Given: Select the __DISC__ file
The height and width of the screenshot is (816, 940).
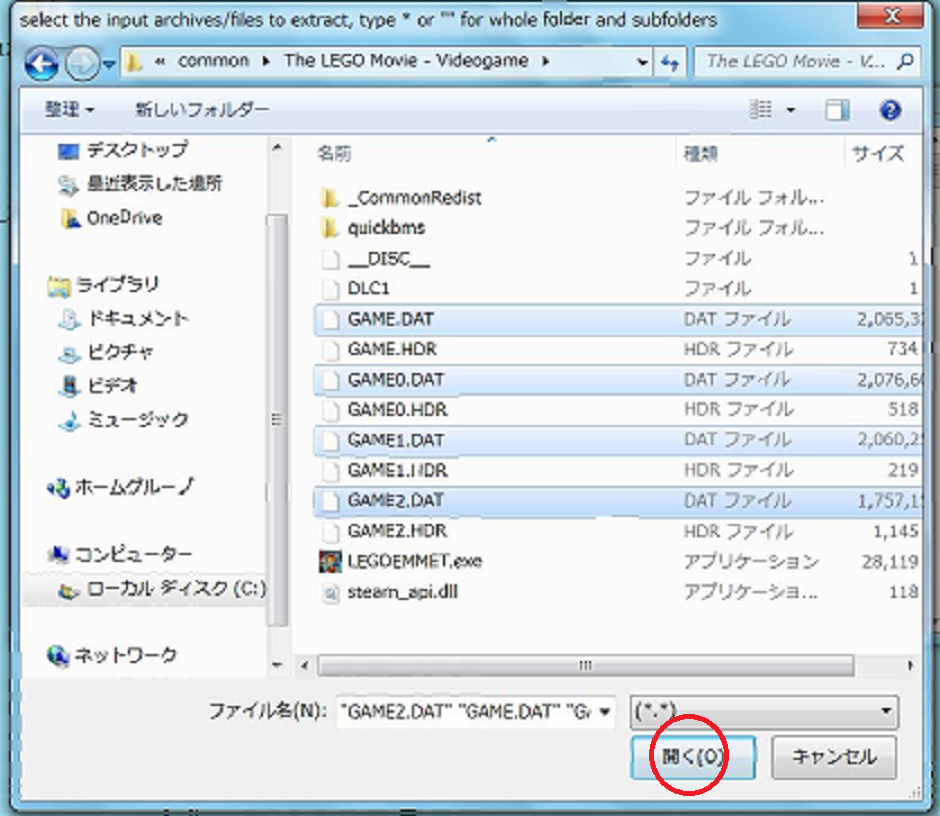Looking at the screenshot, I should [388, 258].
